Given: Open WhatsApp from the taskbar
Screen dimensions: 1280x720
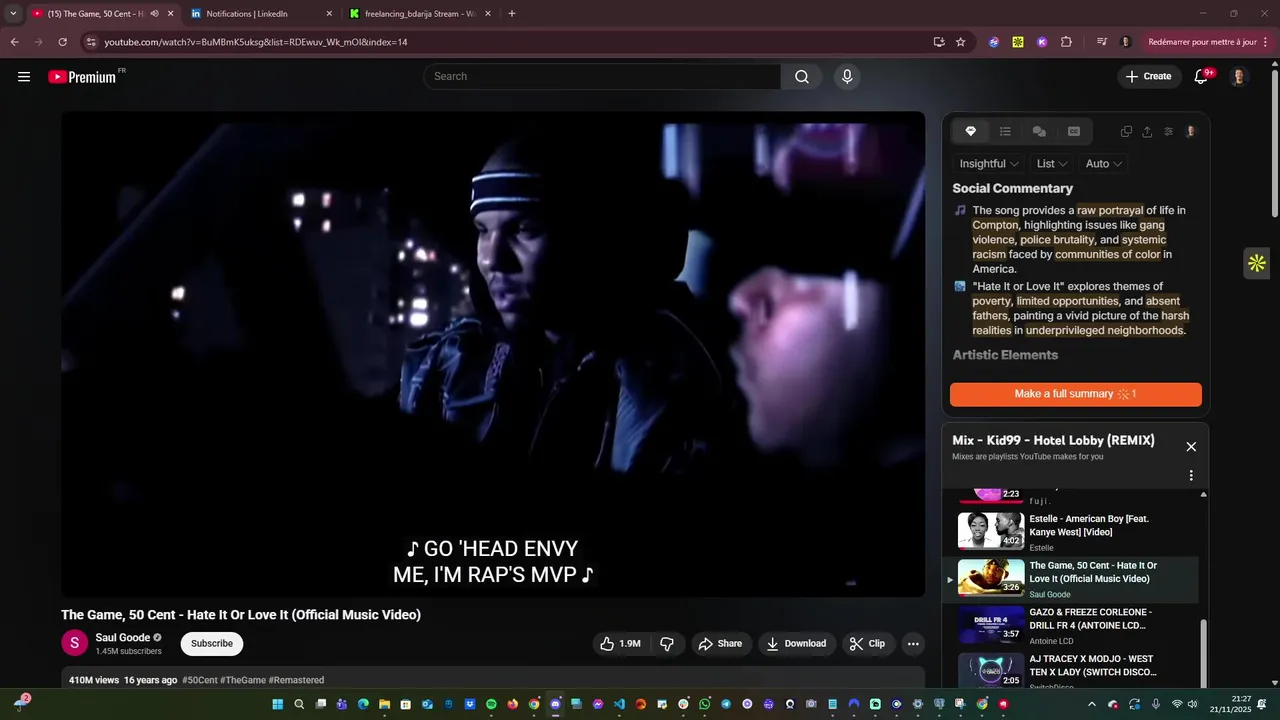Looking at the screenshot, I should (x=705, y=704).
